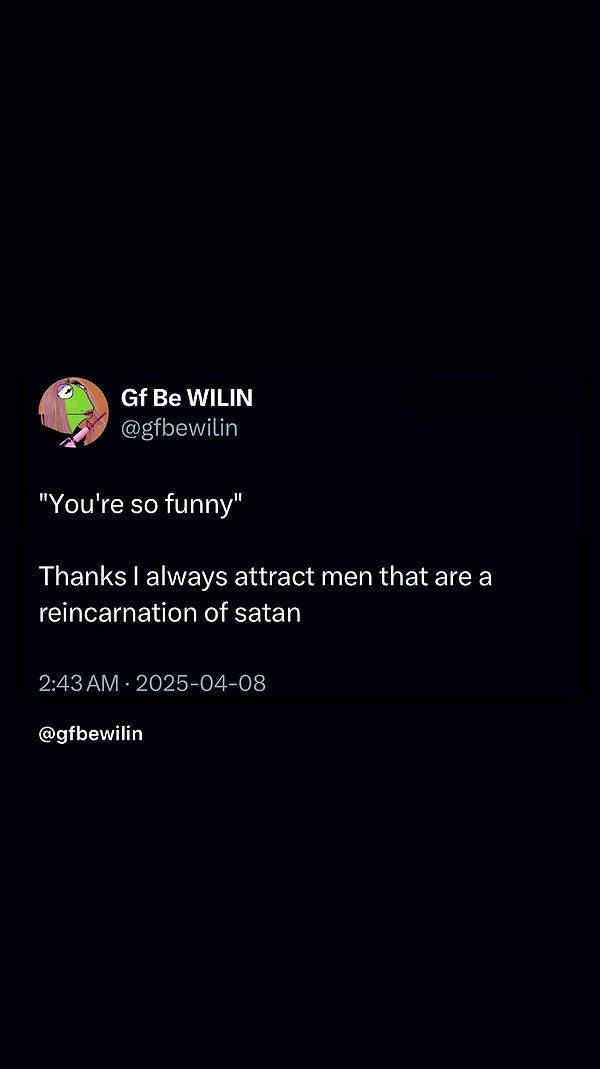Open the Gf Be WILIN display name

point(187,397)
